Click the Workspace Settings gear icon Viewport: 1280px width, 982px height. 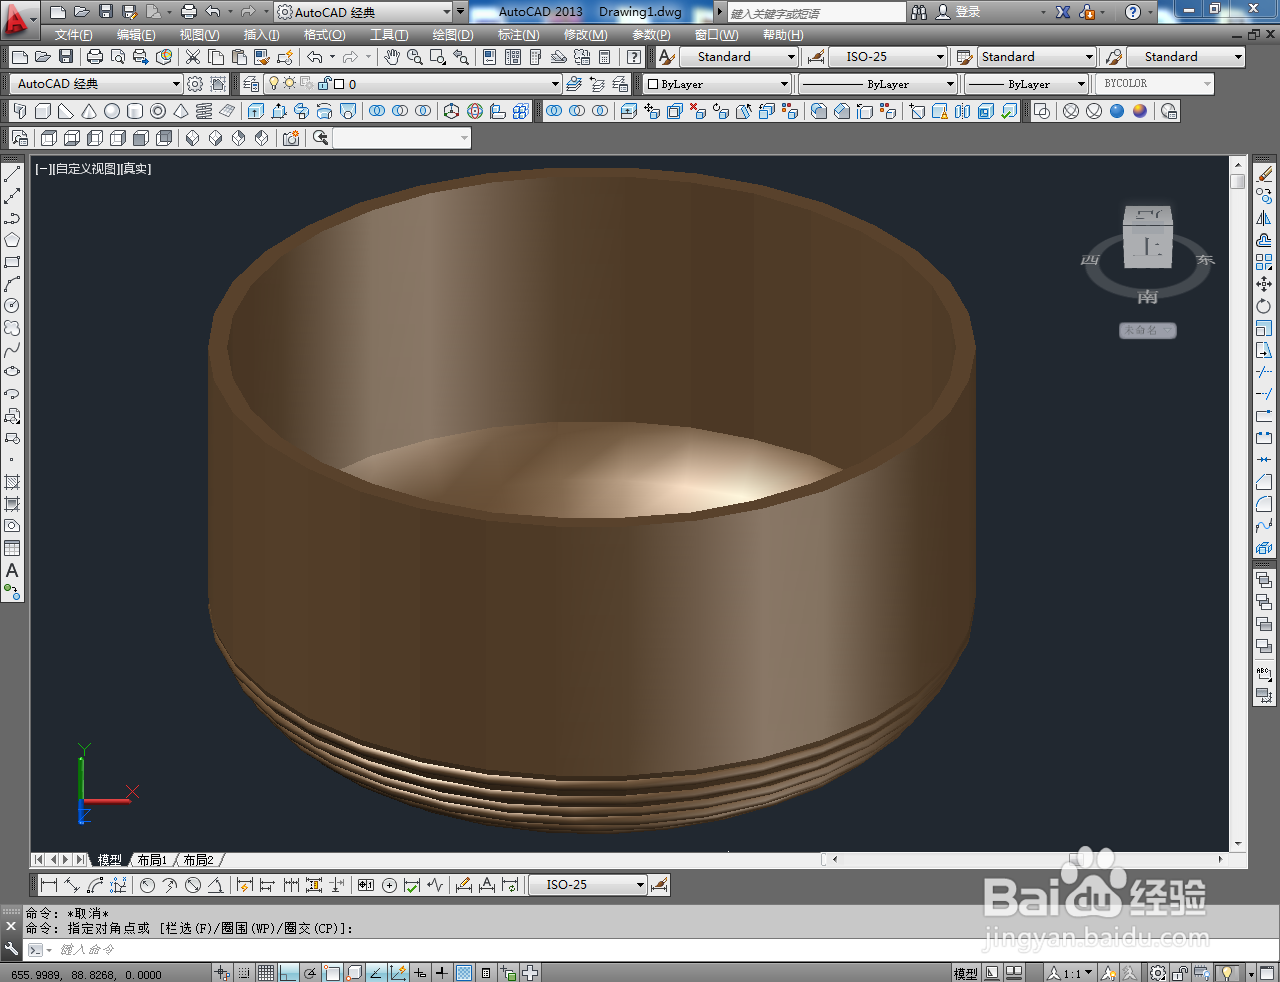tap(195, 84)
